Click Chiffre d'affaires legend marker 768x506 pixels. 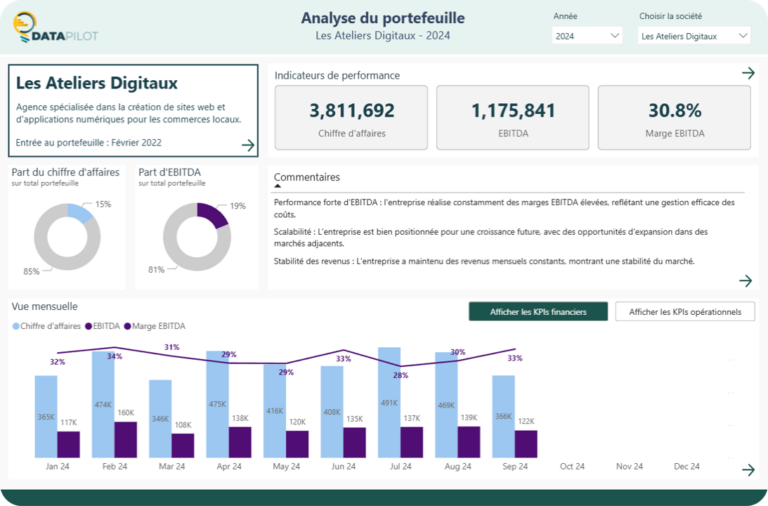(x=16, y=326)
